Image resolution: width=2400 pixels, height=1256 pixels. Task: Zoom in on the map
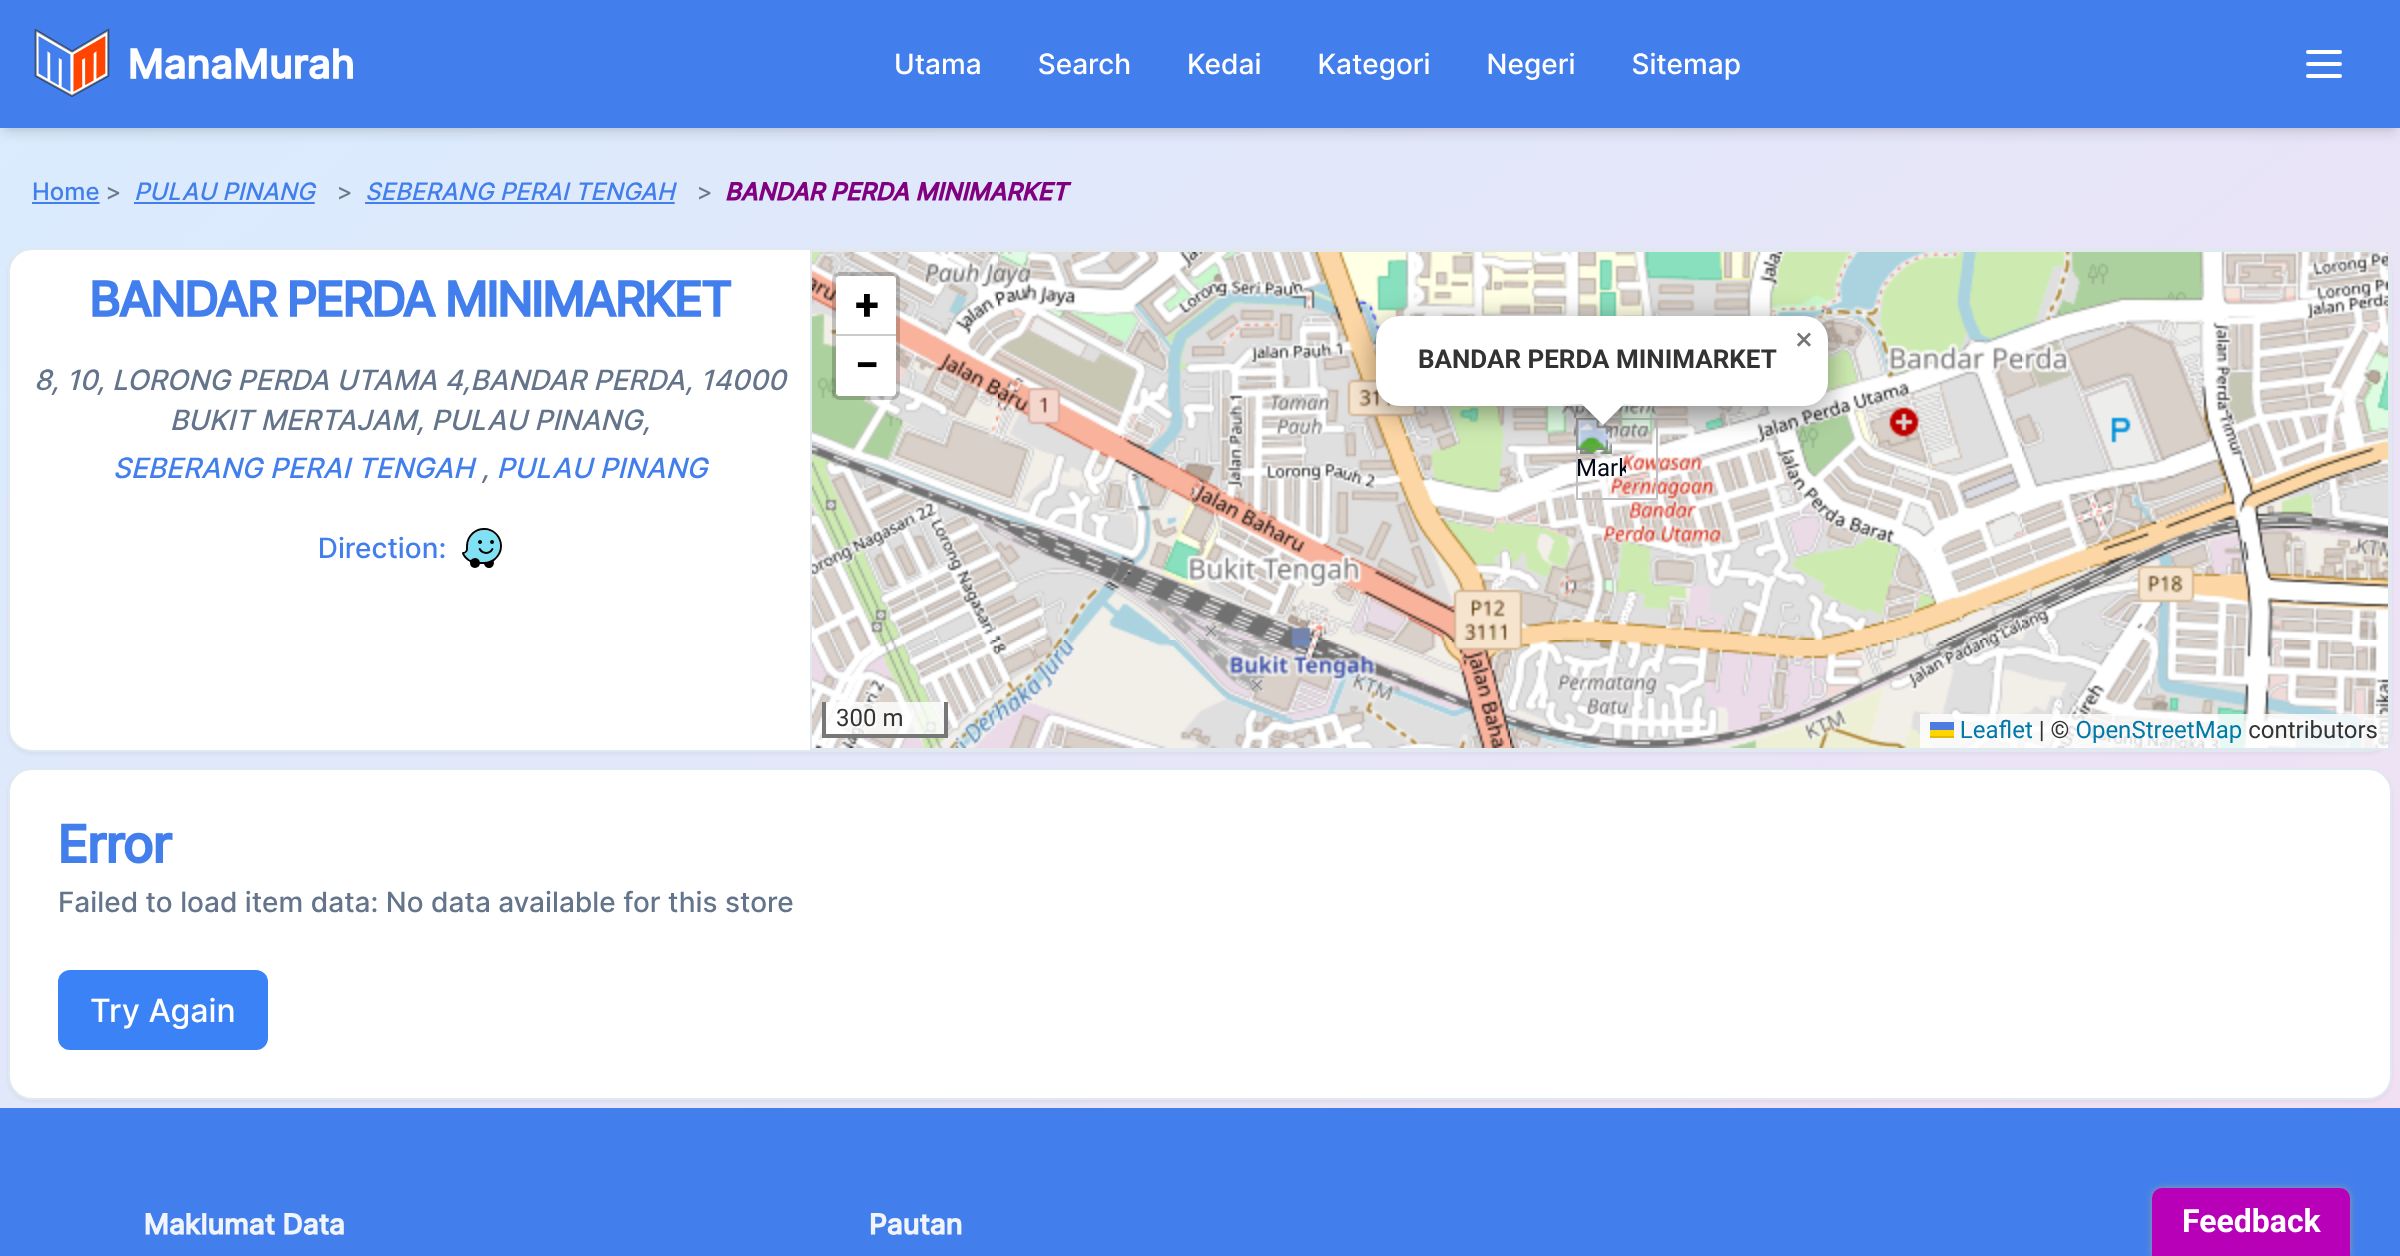[x=866, y=306]
